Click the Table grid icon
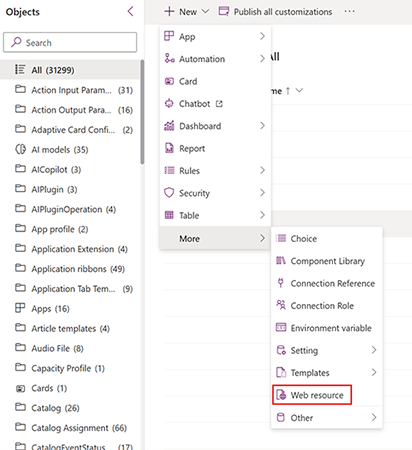This screenshot has width=412, height=450. (169, 215)
